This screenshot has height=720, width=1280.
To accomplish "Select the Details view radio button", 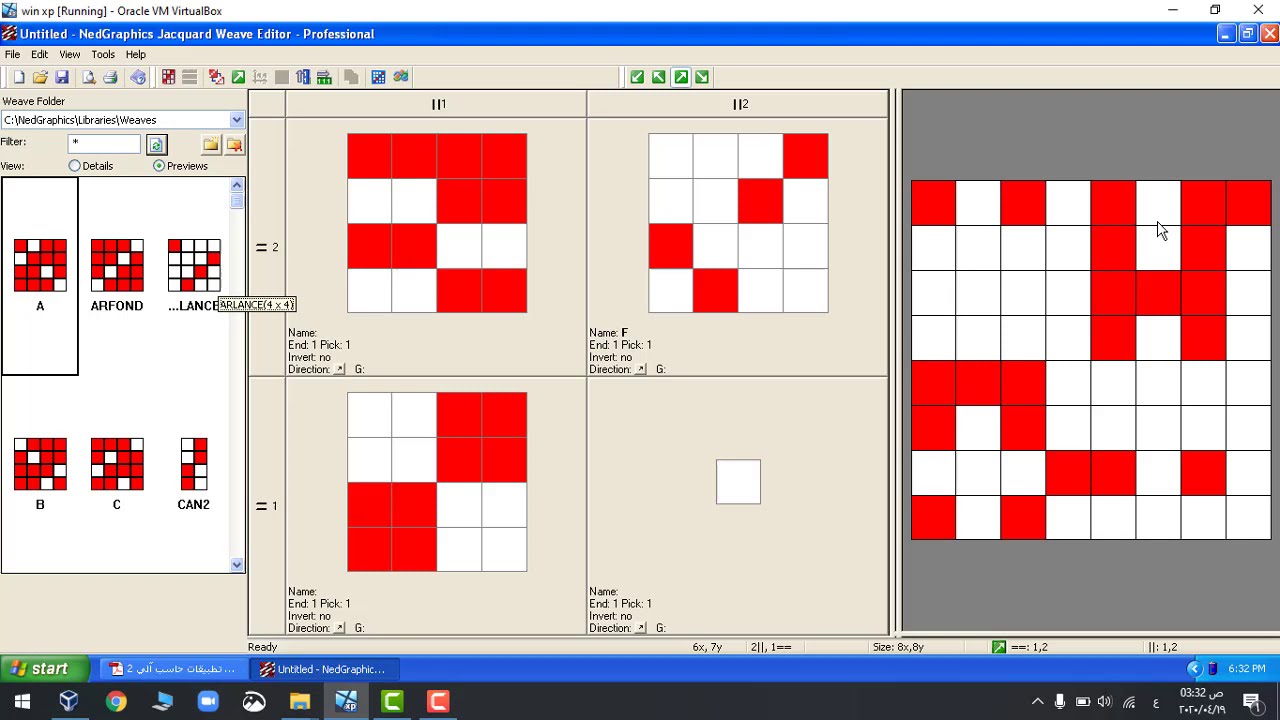I will [x=75, y=166].
